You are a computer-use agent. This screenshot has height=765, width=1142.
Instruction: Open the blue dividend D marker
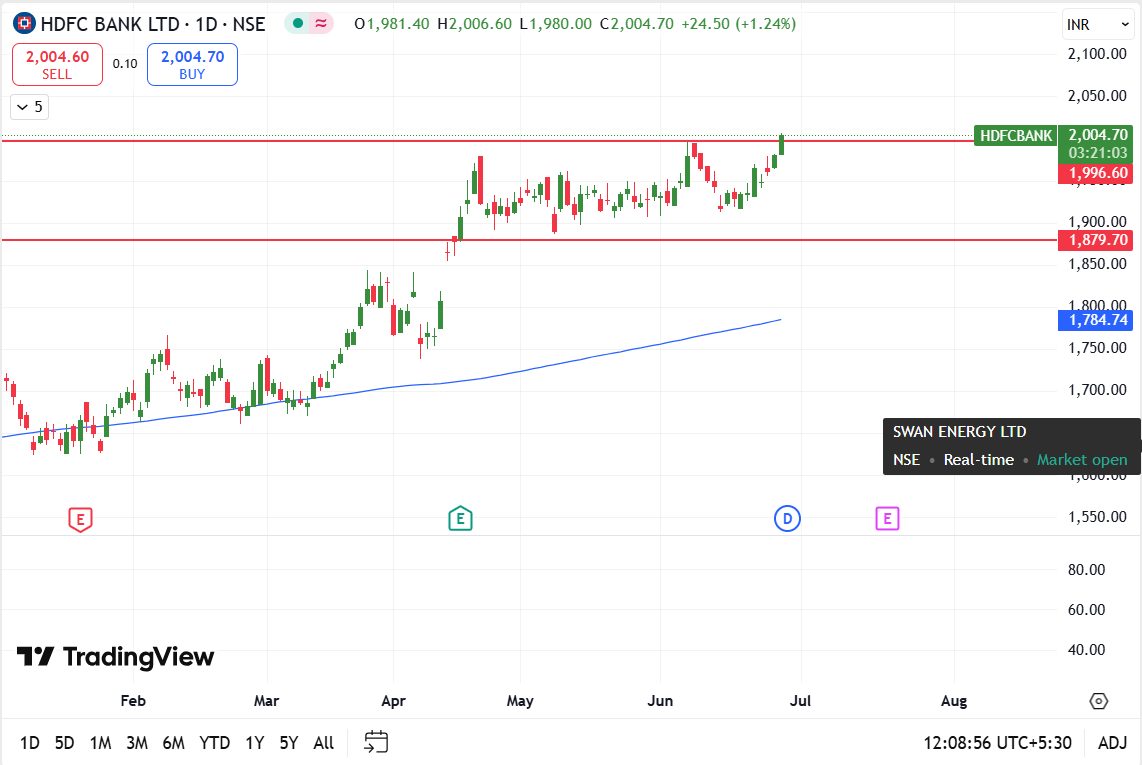(787, 519)
